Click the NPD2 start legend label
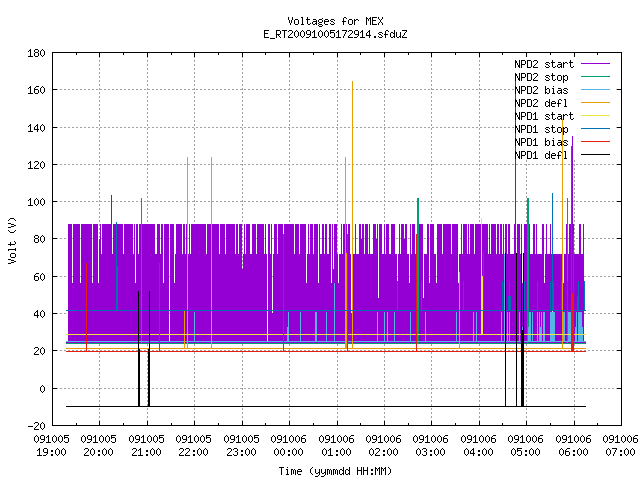The image size is (640, 480). (544, 64)
